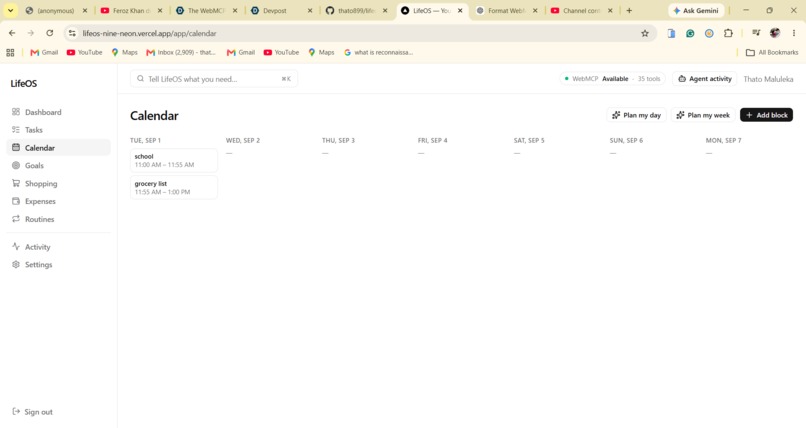Click the WED, SEP 2 day header

point(243,140)
